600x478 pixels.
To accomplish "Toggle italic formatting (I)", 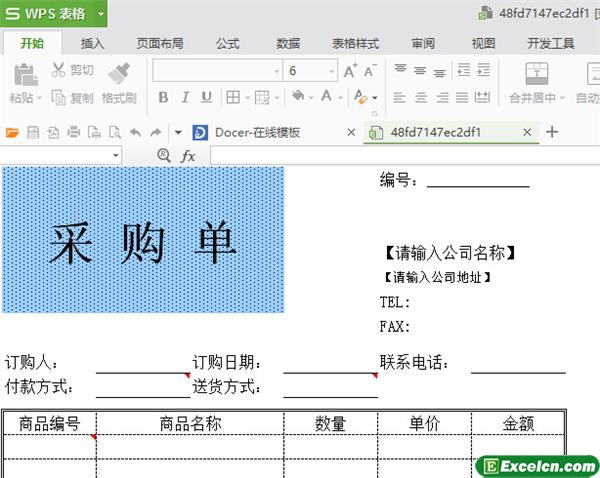I will tap(184, 97).
